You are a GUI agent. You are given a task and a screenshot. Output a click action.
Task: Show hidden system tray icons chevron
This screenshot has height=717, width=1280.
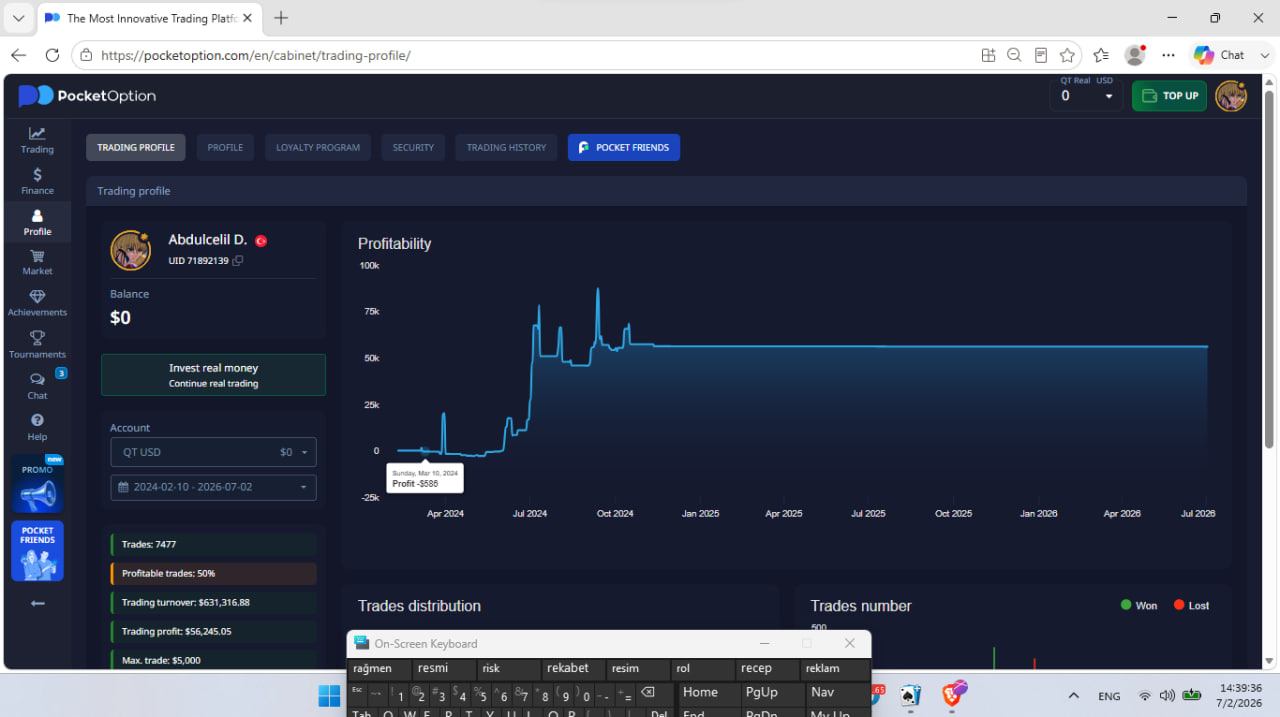tap(1074, 696)
